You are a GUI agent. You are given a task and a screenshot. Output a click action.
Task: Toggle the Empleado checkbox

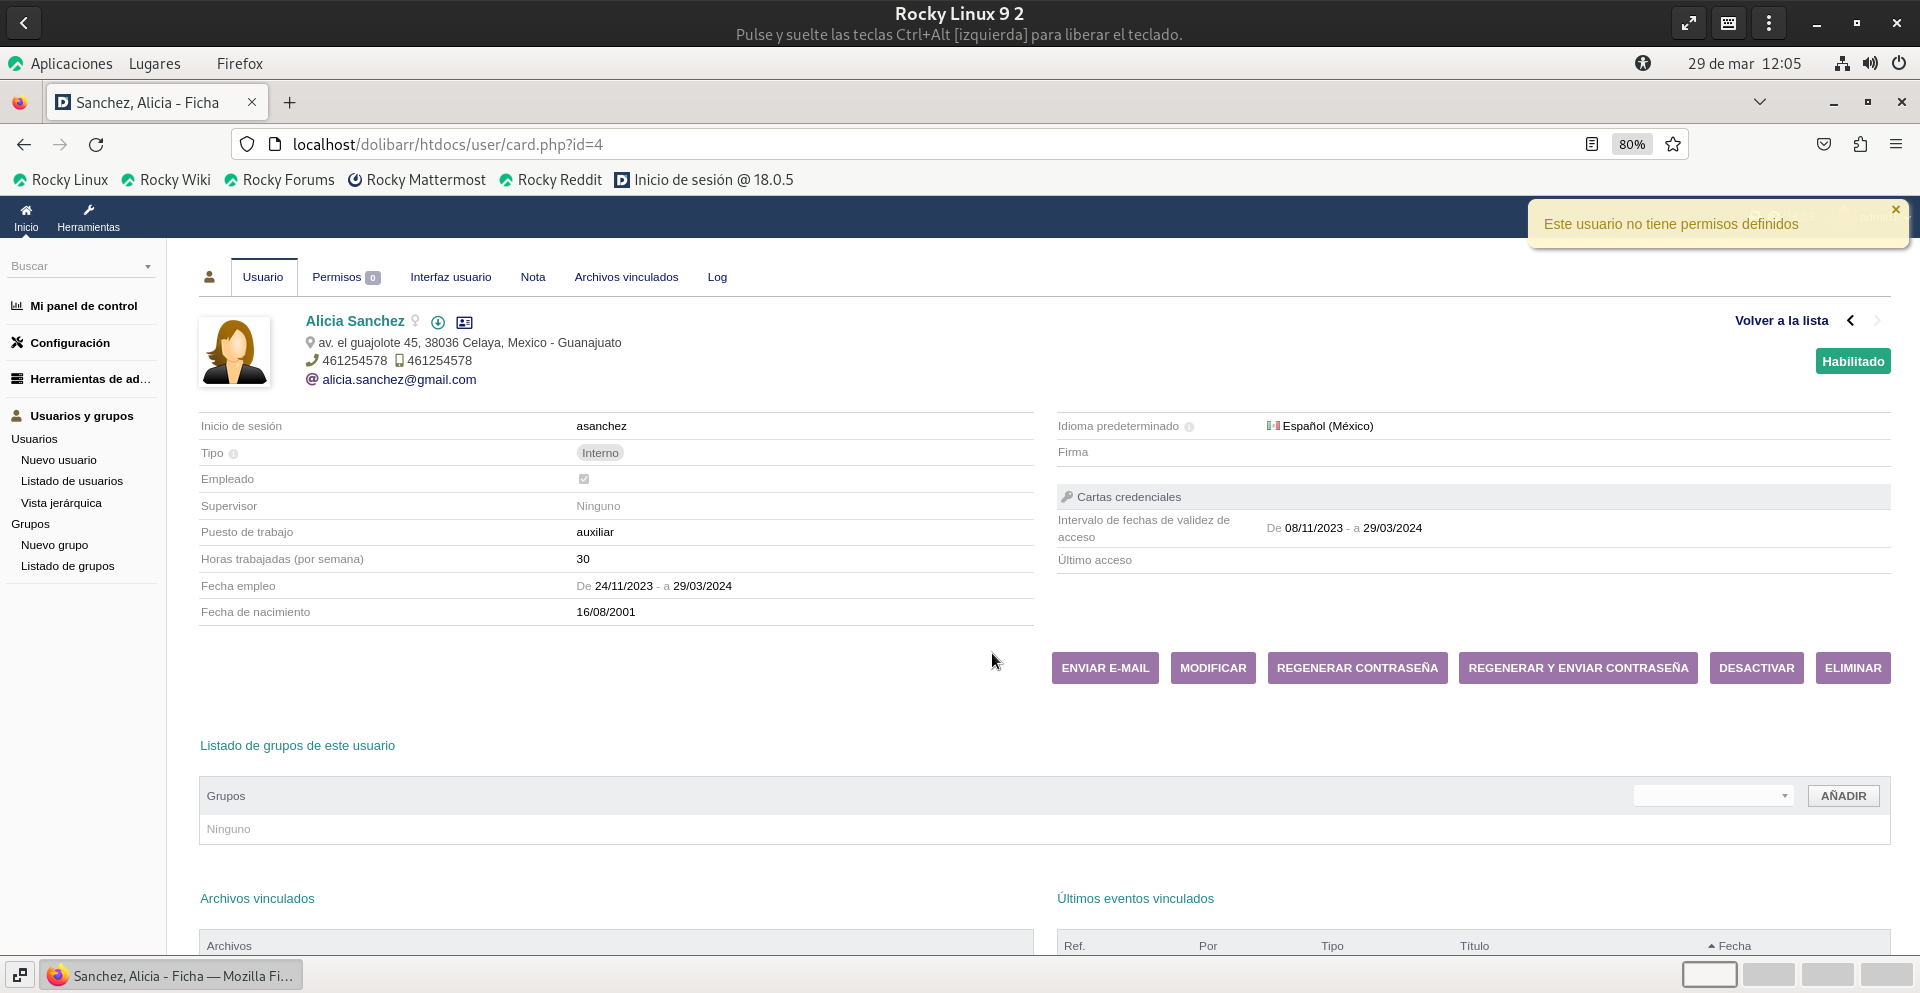pyautogui.click(x=584, y=479)
